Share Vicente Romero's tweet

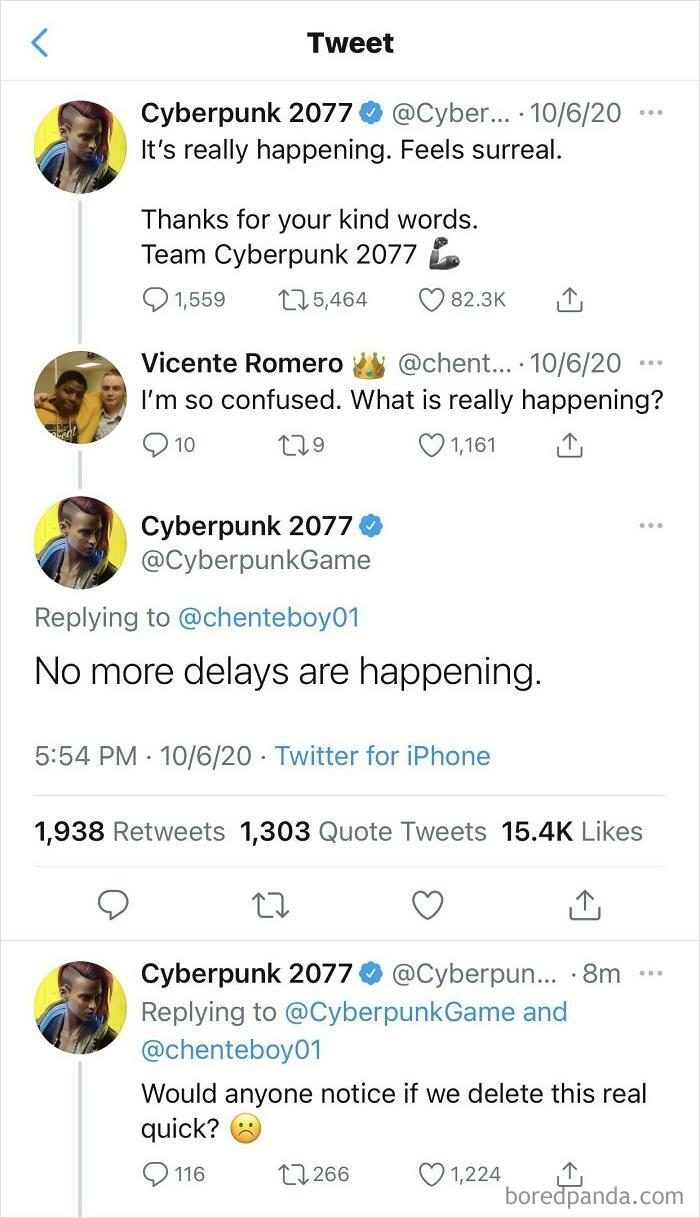[x=569, y=444]
